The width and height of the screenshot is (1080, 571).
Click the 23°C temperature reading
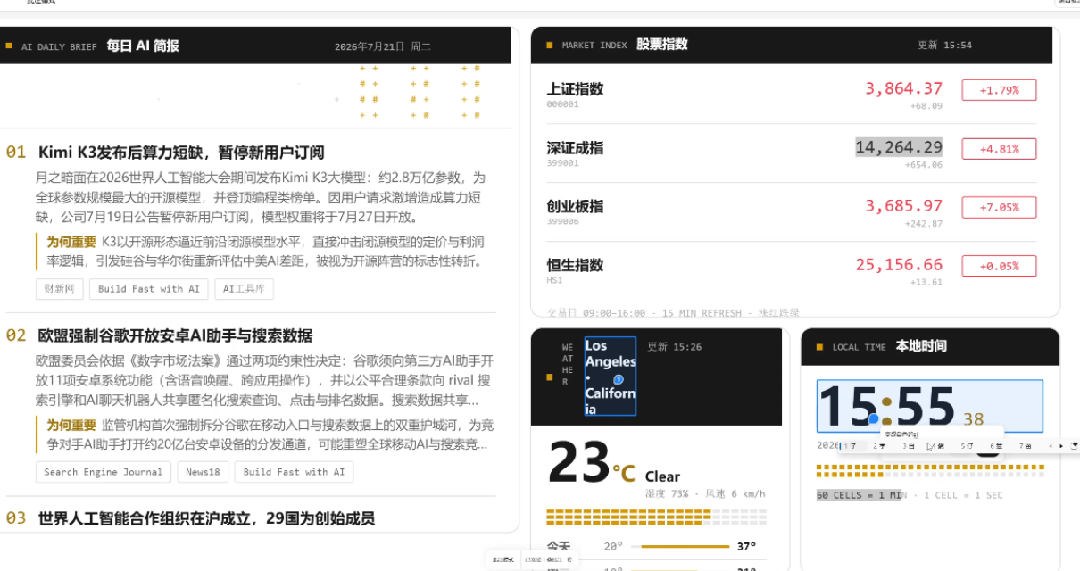(x=592, y=463)
